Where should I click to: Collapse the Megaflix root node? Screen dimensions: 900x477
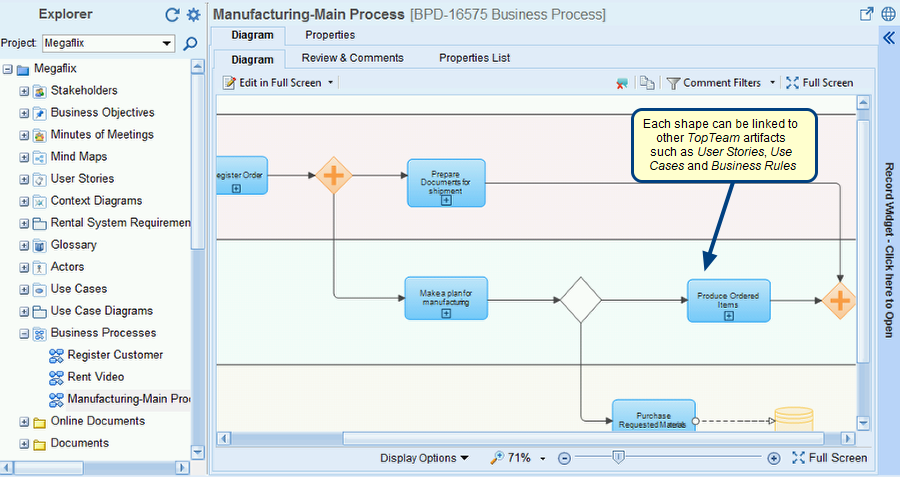7,69
